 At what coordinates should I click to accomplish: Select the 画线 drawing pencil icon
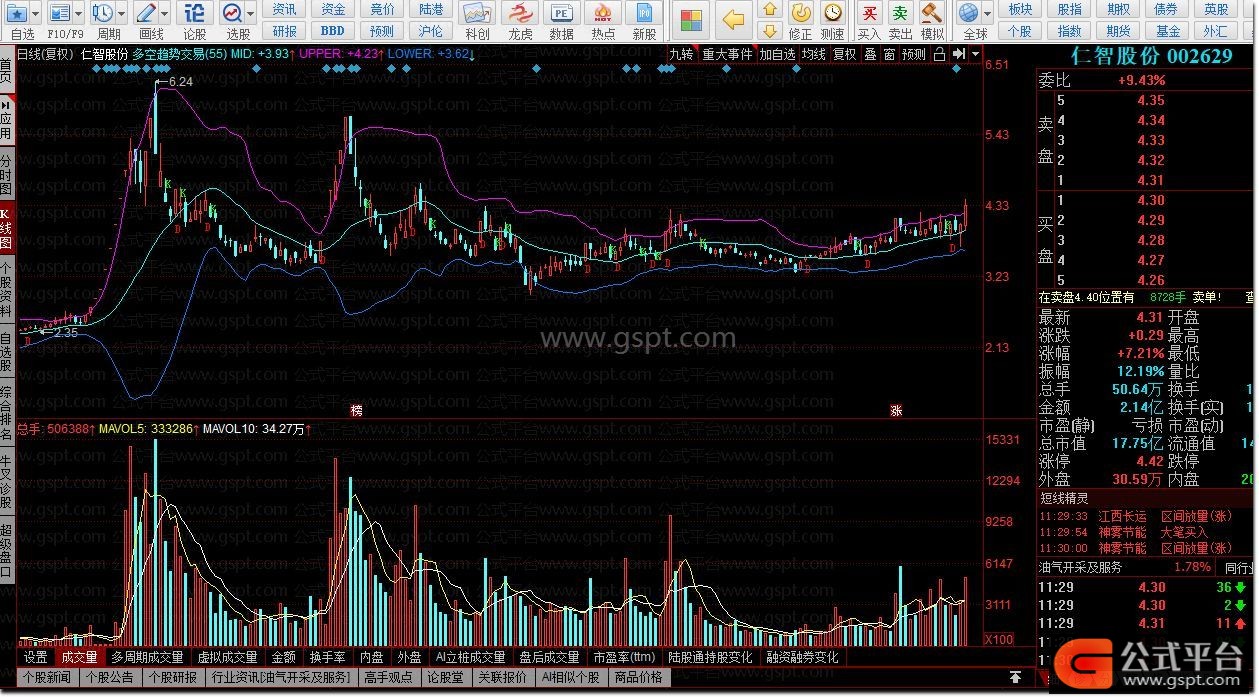pos(146,13)
